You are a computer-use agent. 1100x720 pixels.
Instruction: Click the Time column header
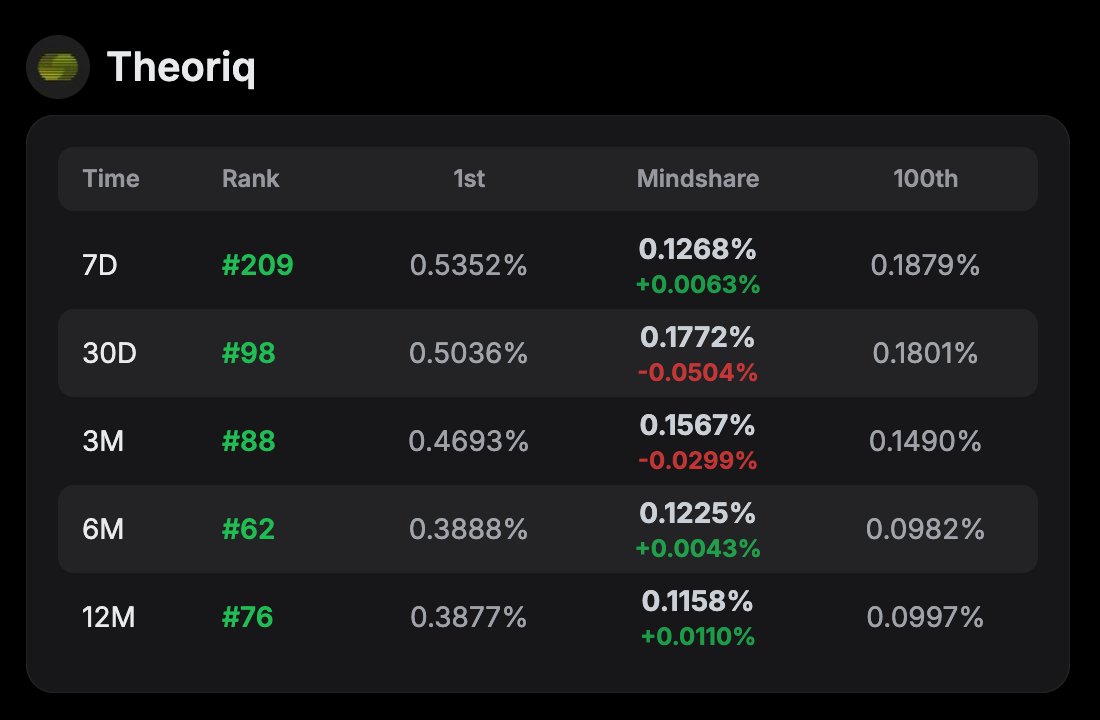click(x=111, y=178)
